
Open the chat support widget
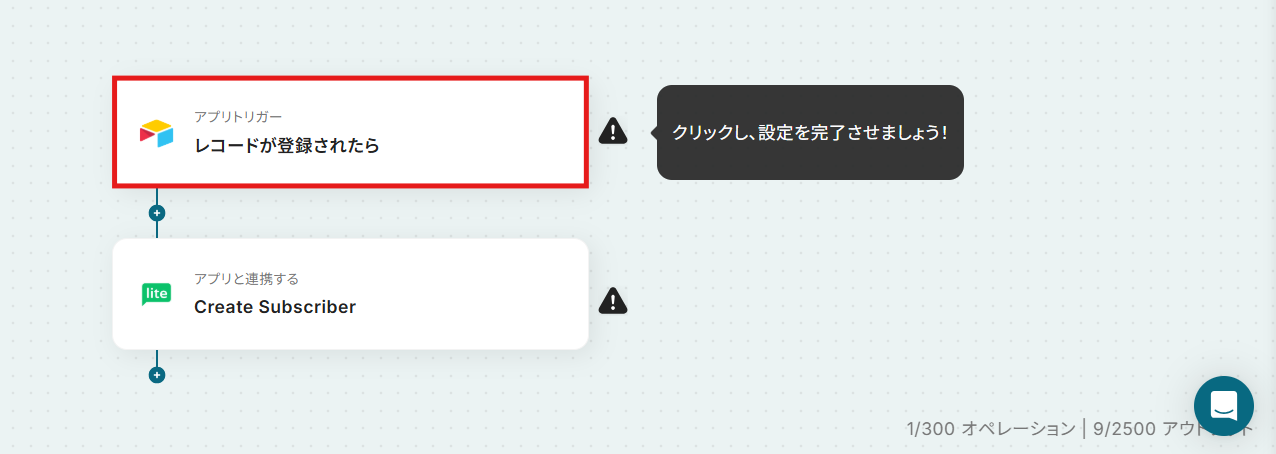[1224, 406]
